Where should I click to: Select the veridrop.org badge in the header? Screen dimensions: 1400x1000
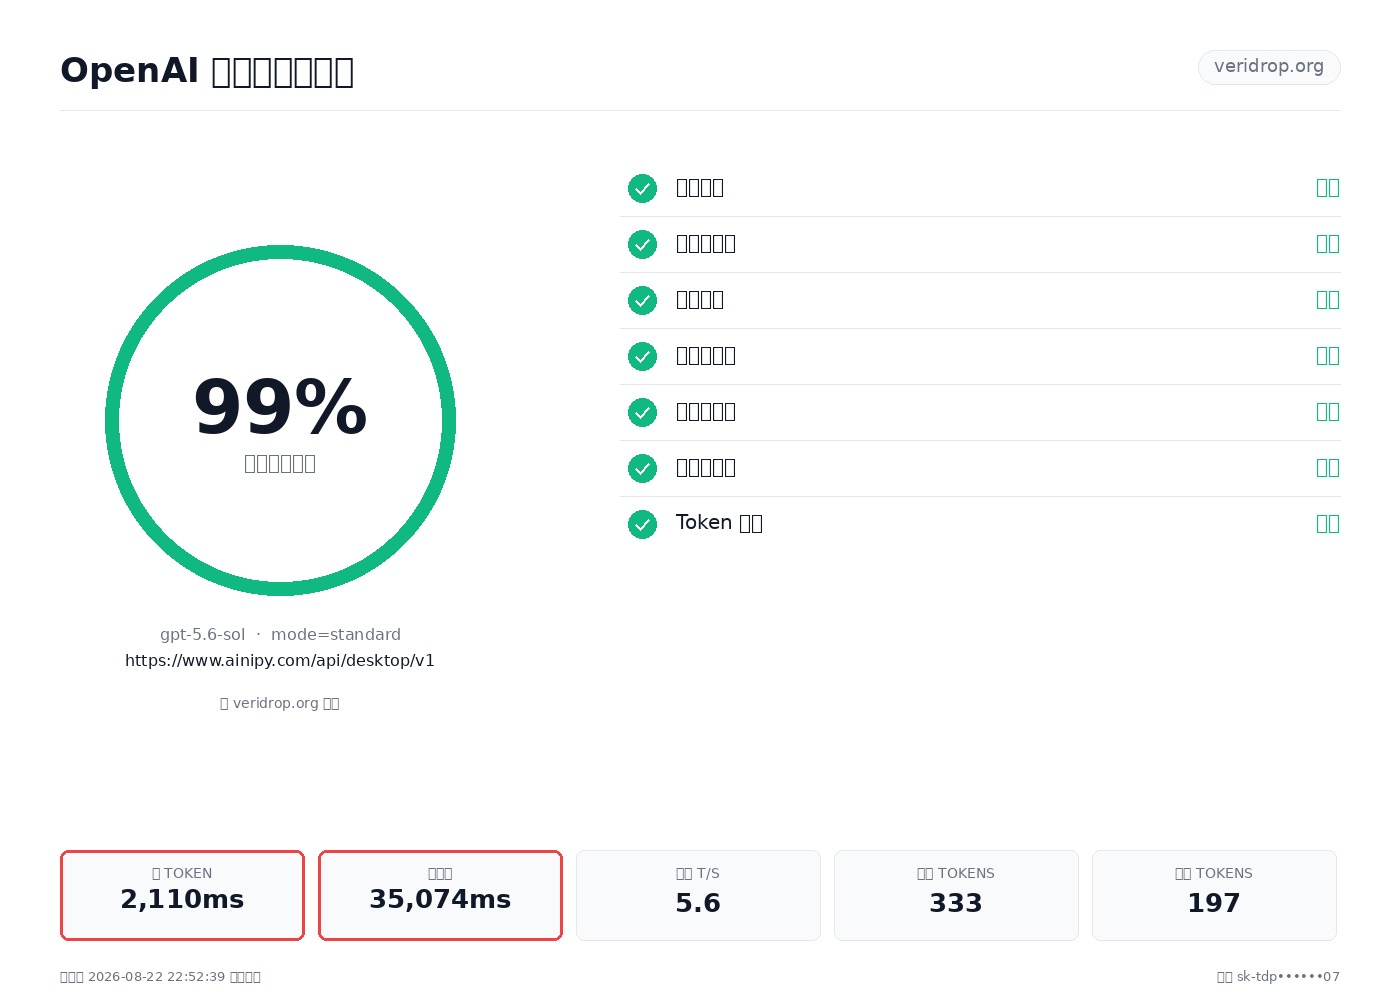pyautogui.click(x=1269, y=67)
